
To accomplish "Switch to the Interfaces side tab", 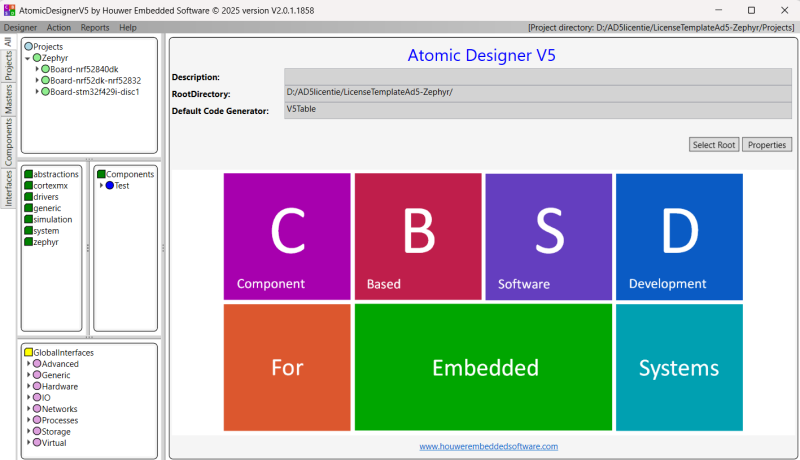I will pos(8,189).
